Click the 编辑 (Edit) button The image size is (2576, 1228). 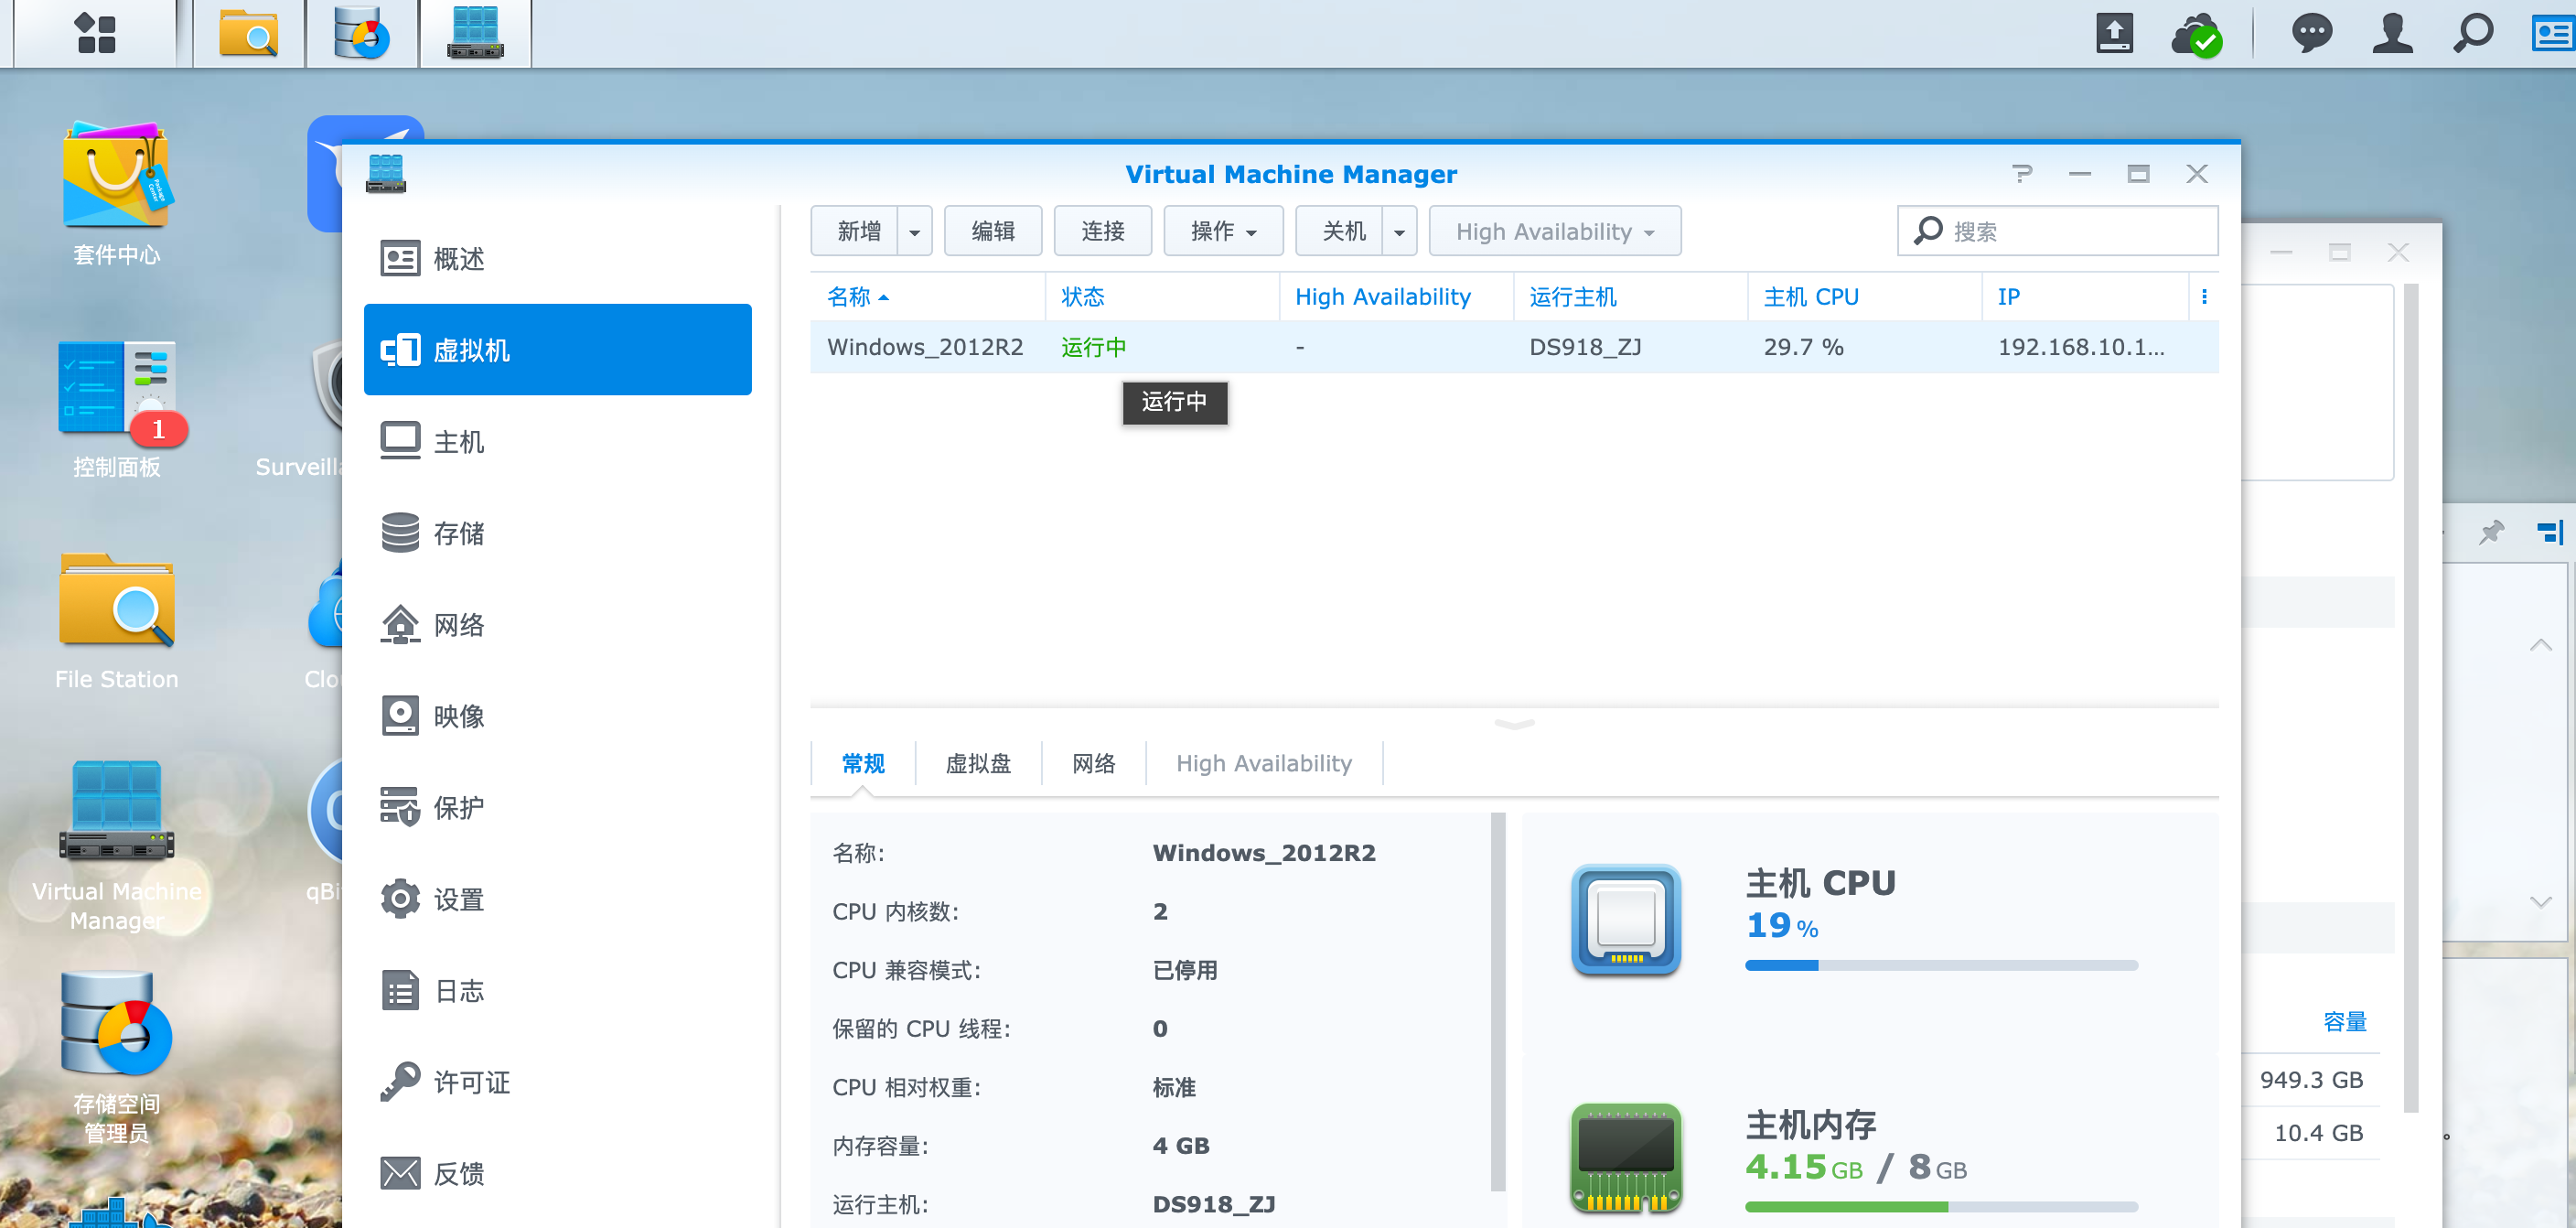click(992, 232)
